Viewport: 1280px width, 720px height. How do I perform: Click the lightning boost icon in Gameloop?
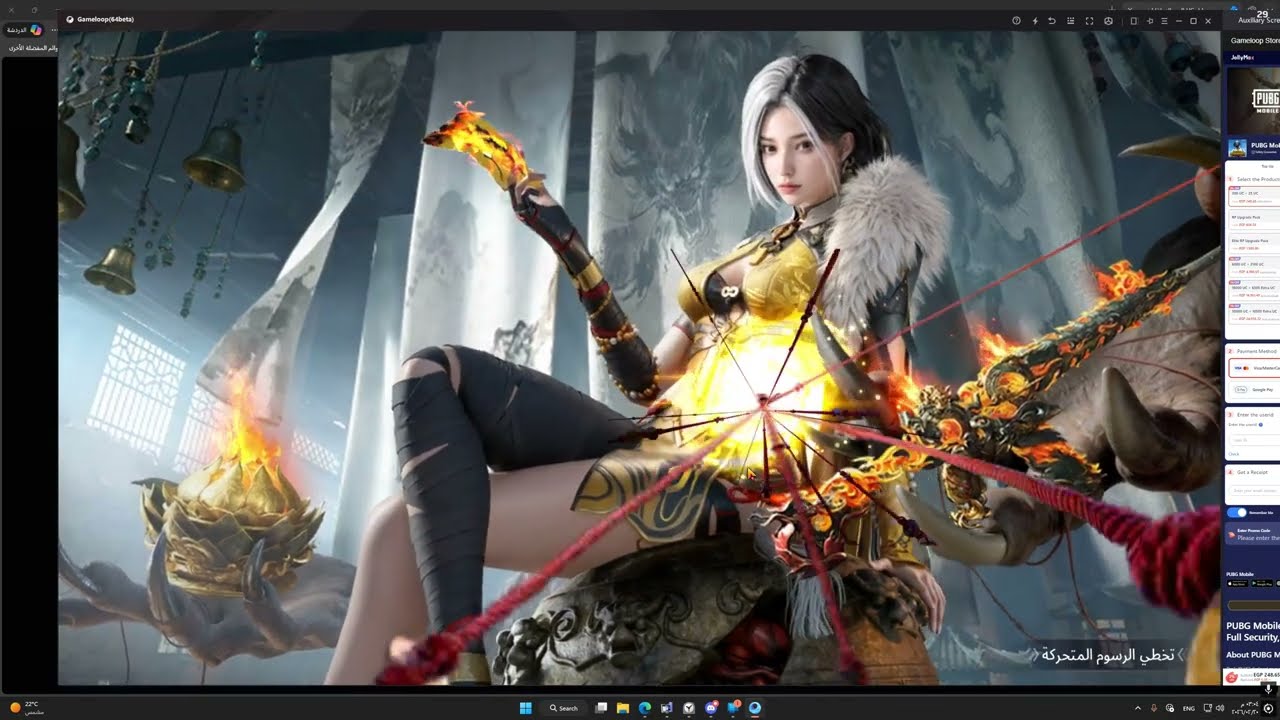[x=1035, y=20]
